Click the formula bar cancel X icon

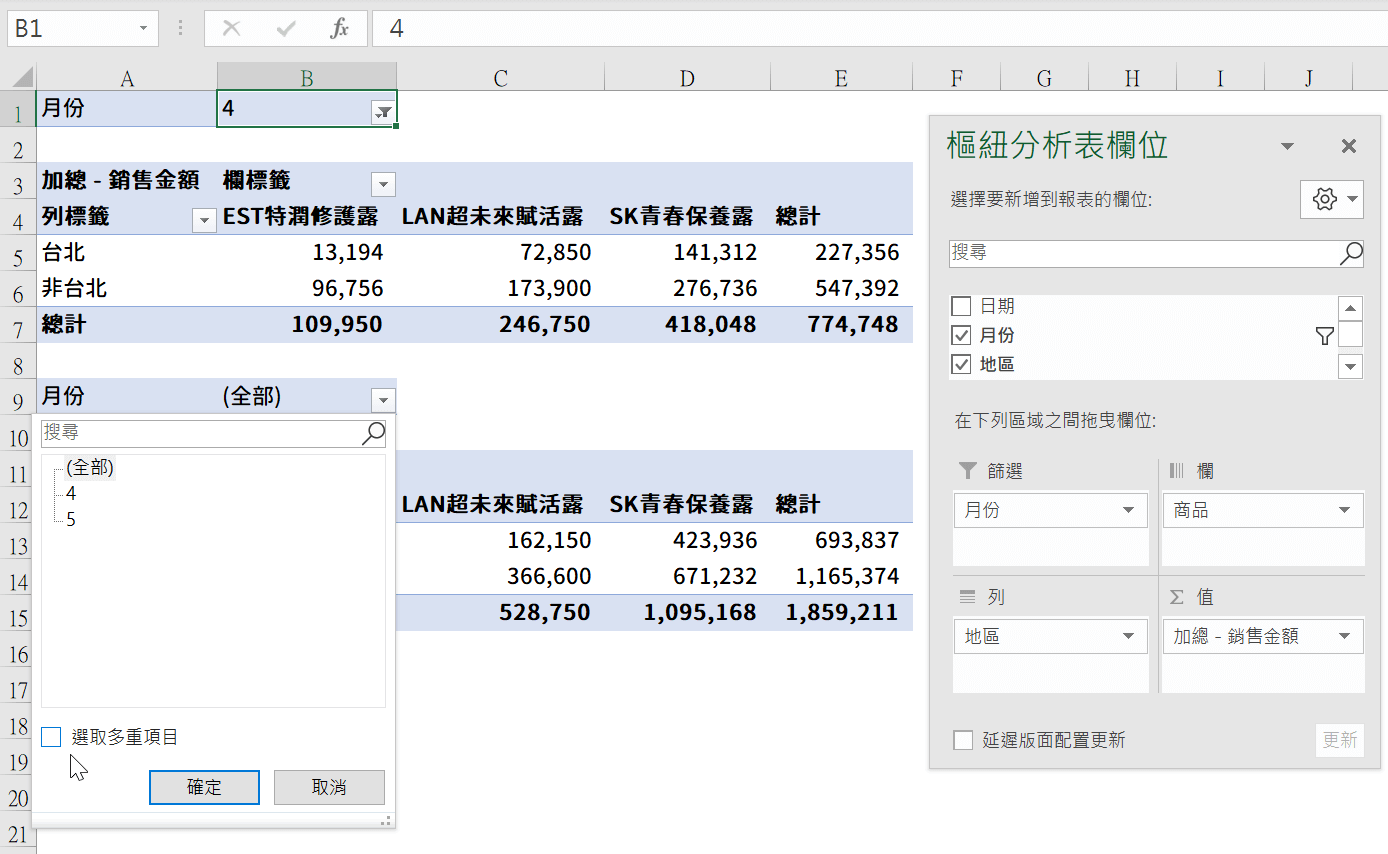pyautogui.click(x=231, y=29)
